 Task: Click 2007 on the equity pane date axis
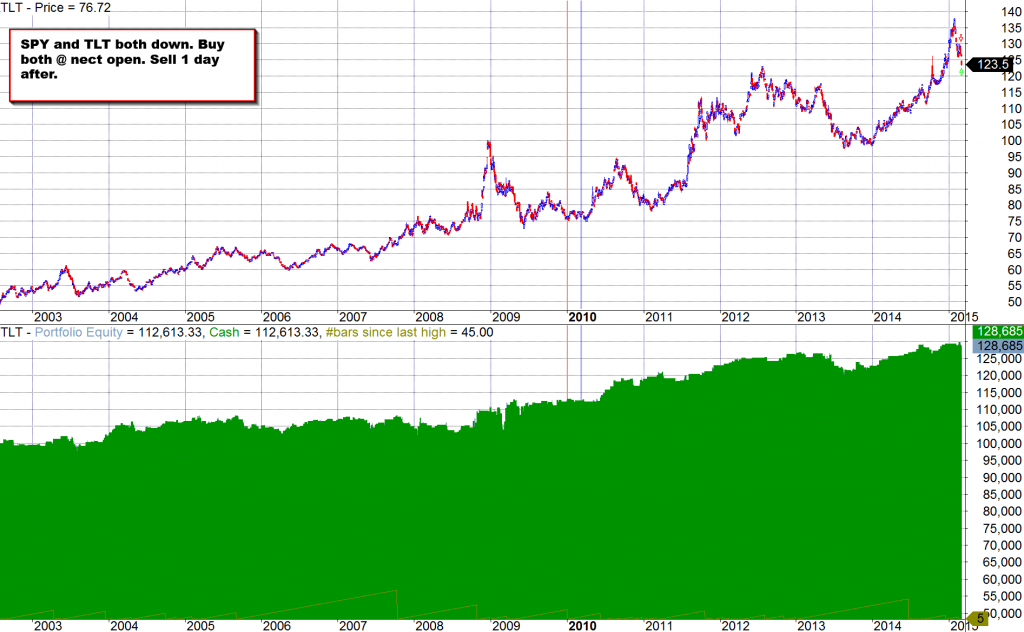353,625
